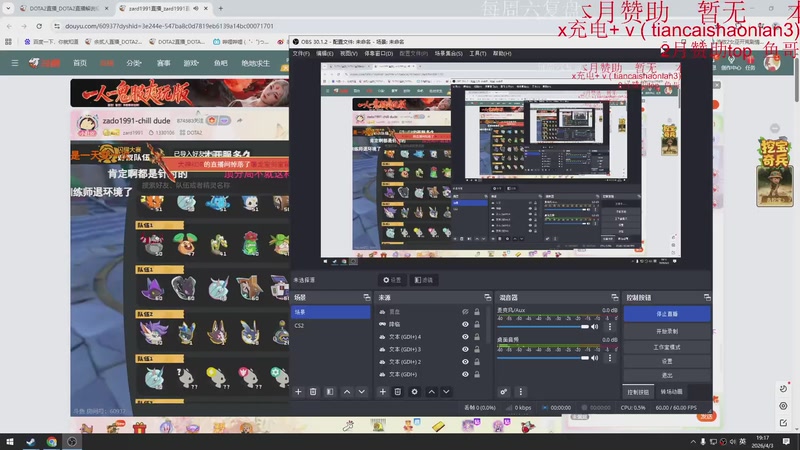Click blue 停止直播 stop streaming button

pyautogui.click(x=667, y=314)
